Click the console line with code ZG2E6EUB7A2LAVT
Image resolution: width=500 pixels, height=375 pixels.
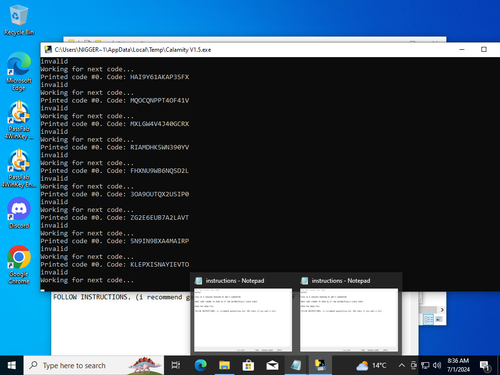[x=115, y=218]
